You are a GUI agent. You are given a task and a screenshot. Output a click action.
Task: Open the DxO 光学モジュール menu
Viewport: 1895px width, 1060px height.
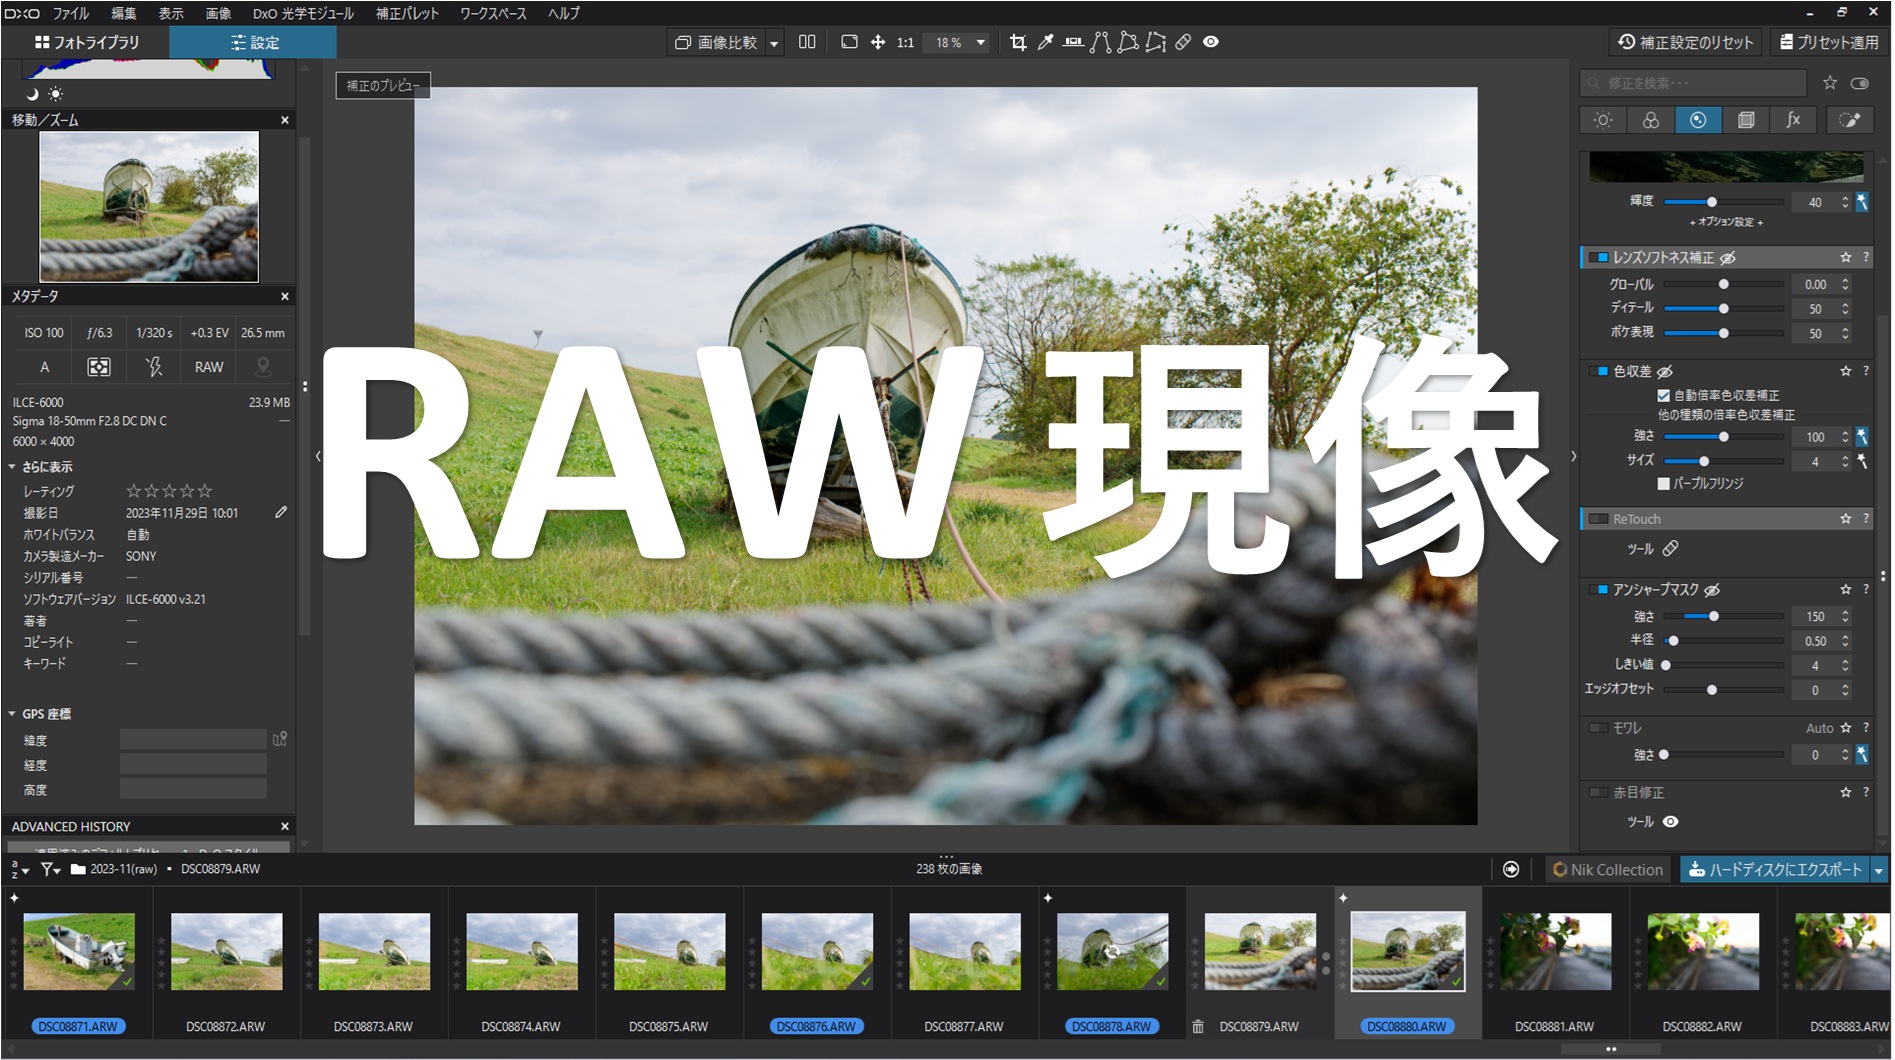(303, 13)
